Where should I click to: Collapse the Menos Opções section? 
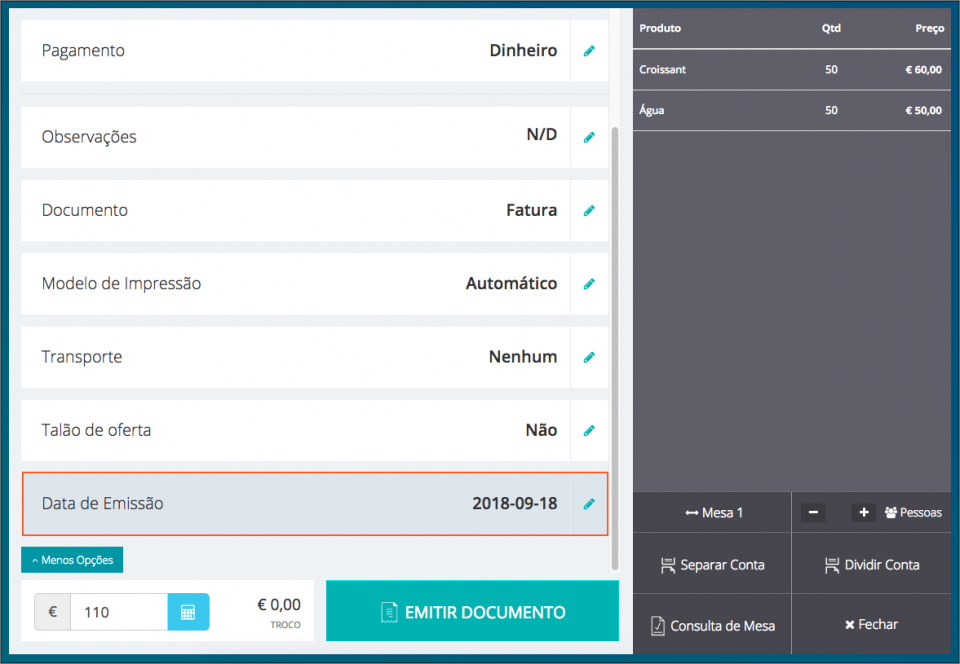coord(72,560)
